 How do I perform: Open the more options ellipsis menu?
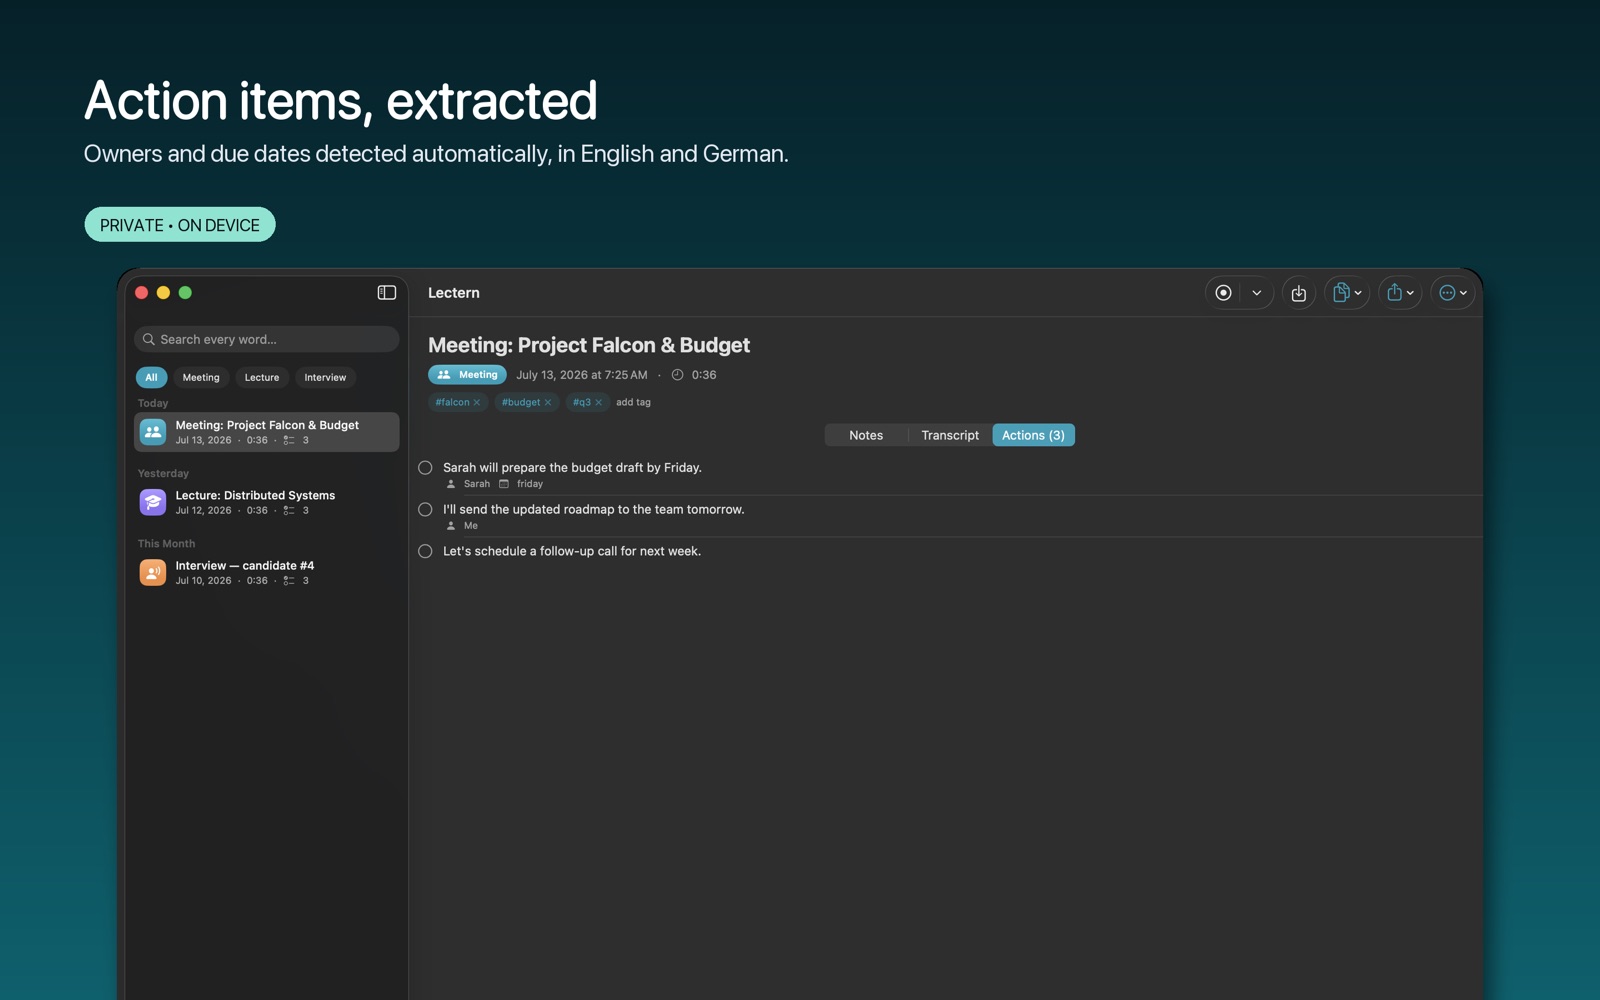1453,293
